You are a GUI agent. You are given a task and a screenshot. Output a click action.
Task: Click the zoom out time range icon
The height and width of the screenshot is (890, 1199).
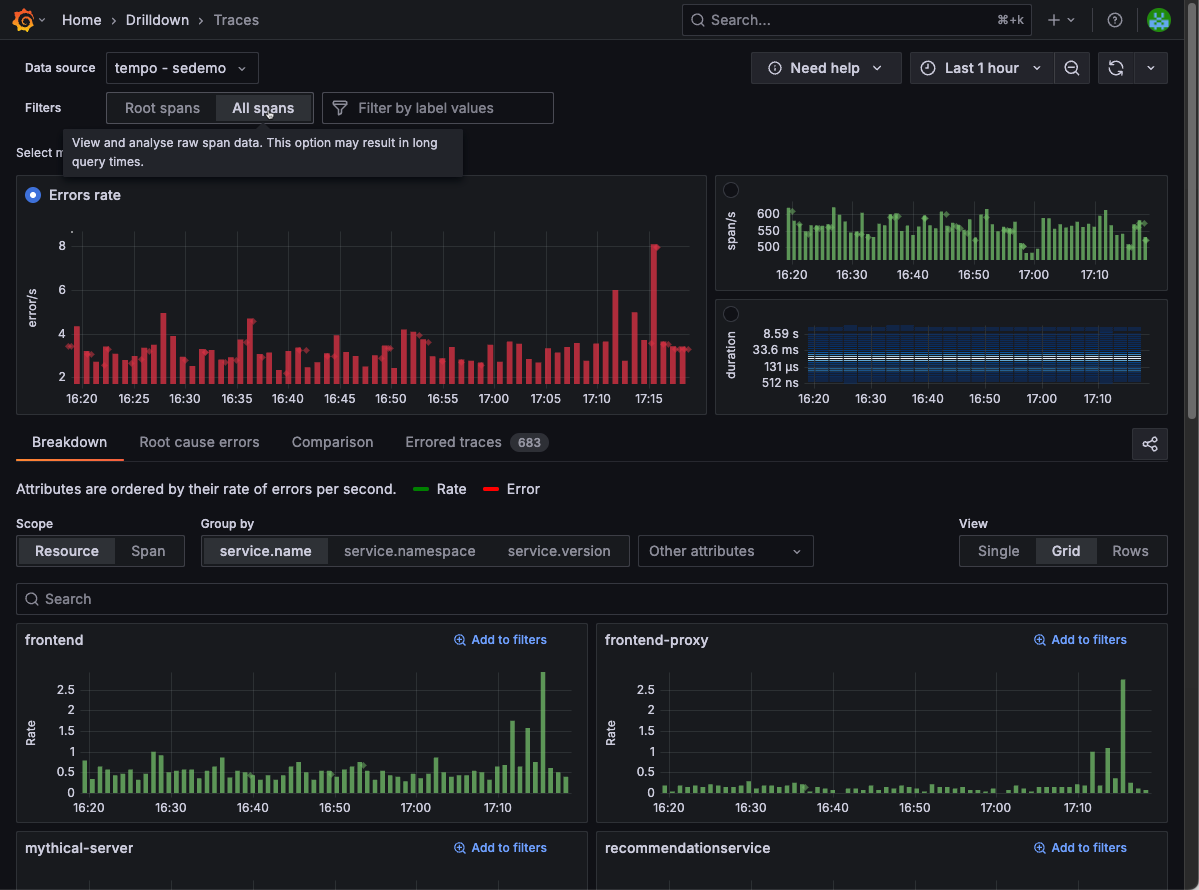pos(1072,68)
